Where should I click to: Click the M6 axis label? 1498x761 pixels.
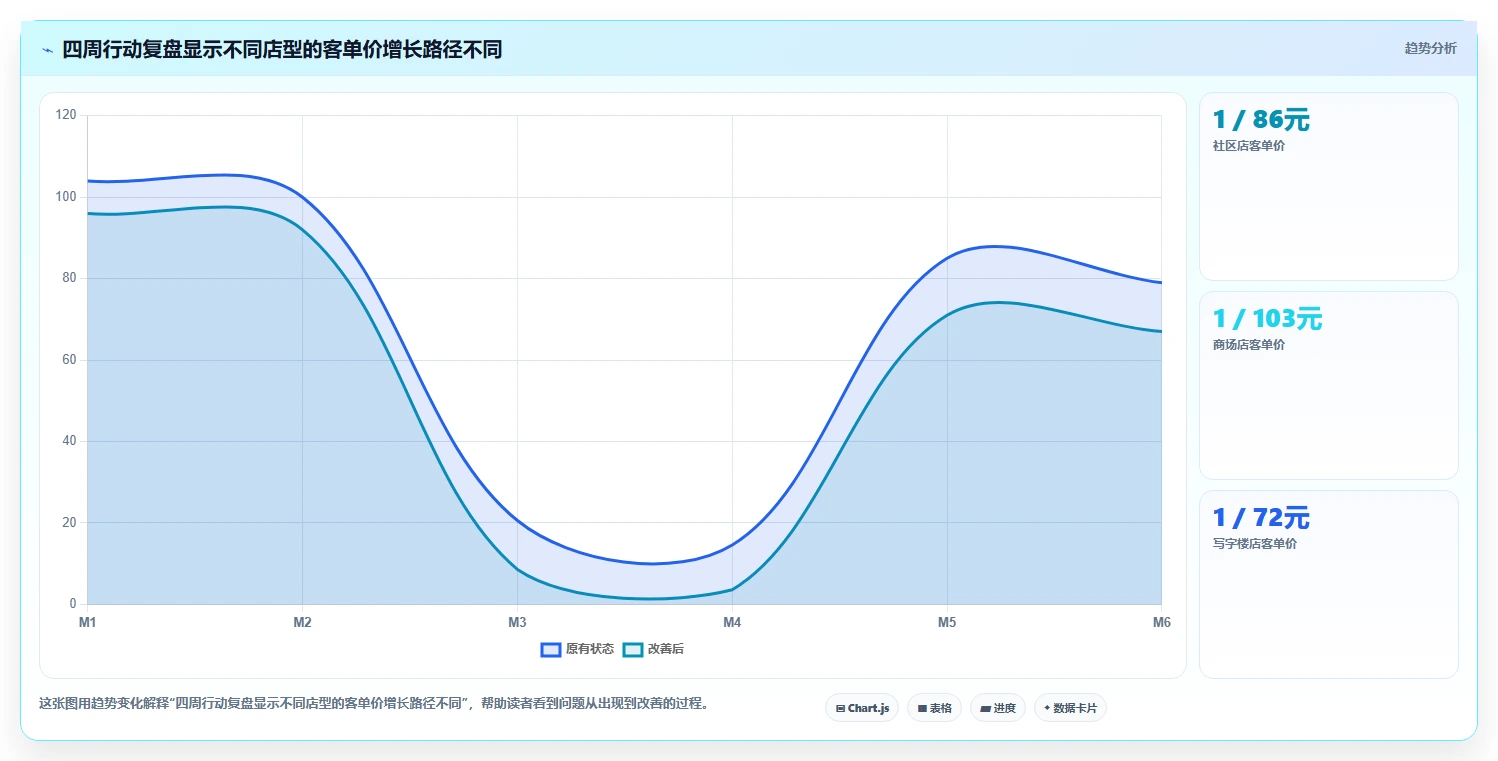(1161, 622)
